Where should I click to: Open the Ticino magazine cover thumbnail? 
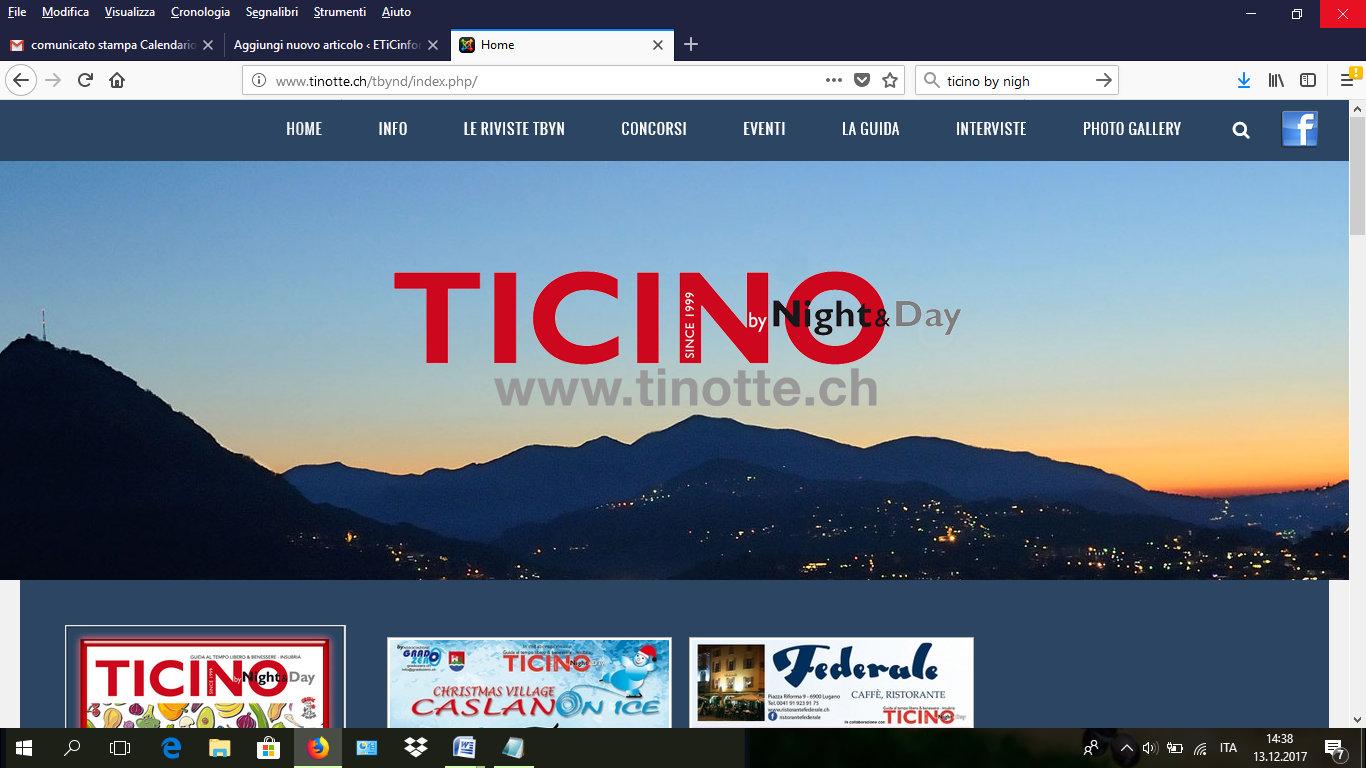[205, 677]
